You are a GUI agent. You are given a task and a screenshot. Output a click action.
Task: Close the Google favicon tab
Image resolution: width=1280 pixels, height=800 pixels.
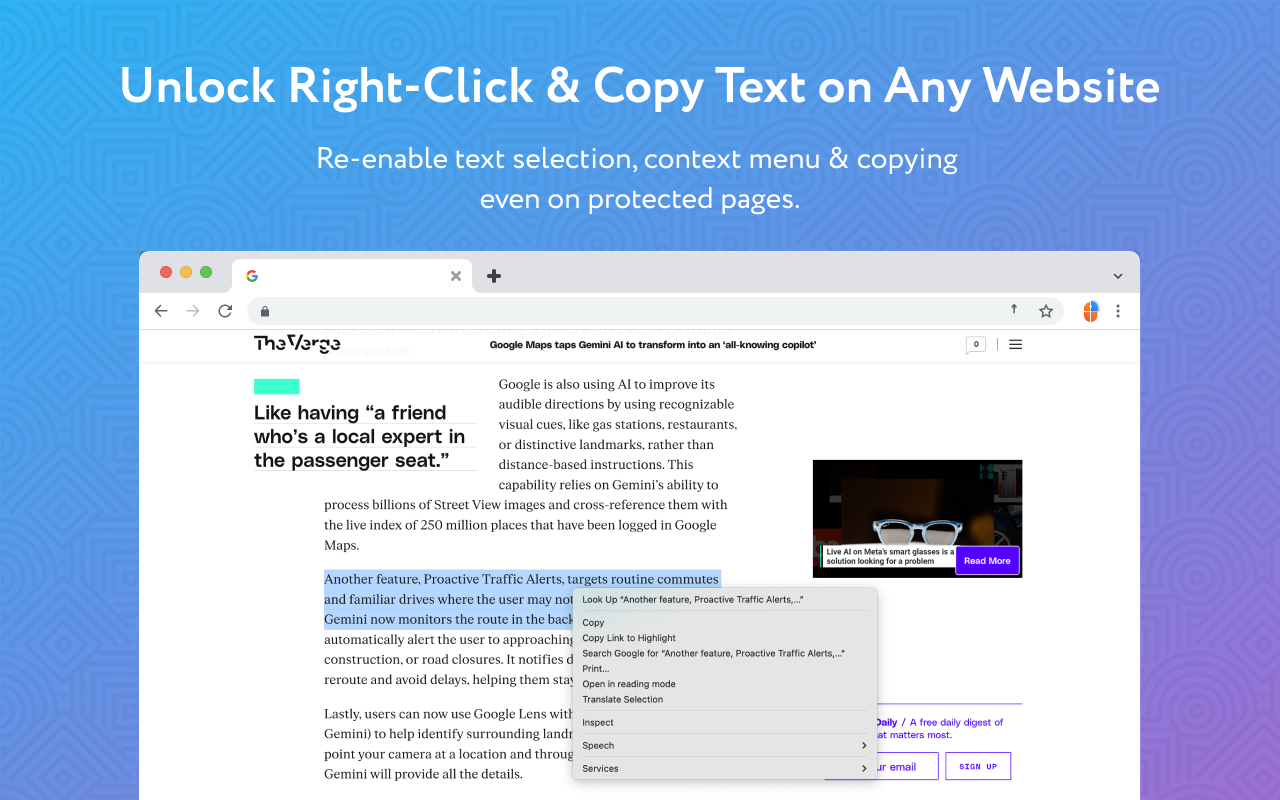(x=456, y=276)
